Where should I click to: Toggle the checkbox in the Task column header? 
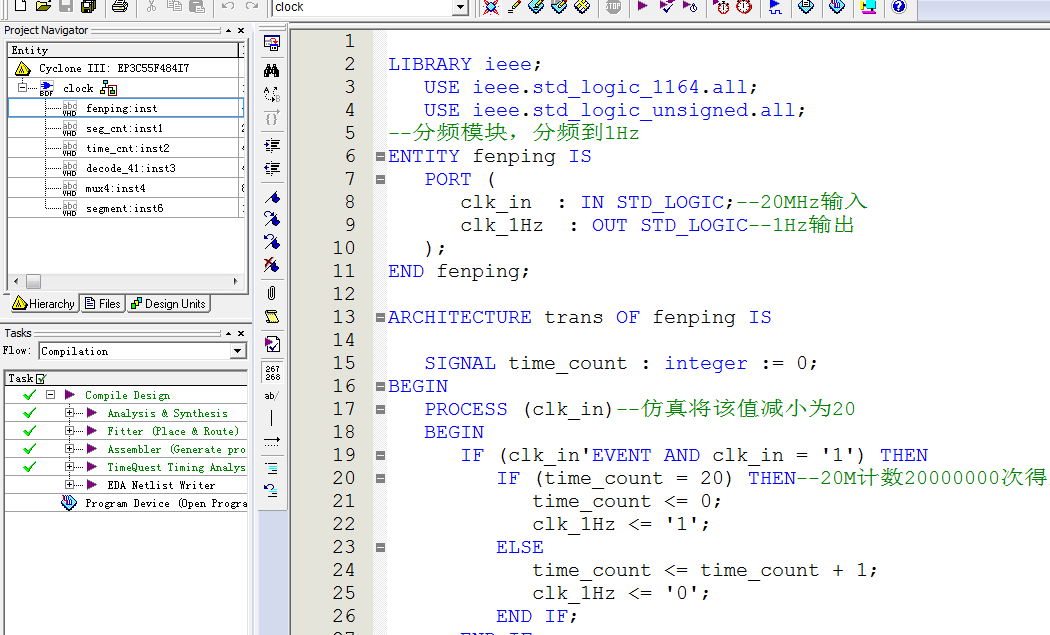(41, 378)
